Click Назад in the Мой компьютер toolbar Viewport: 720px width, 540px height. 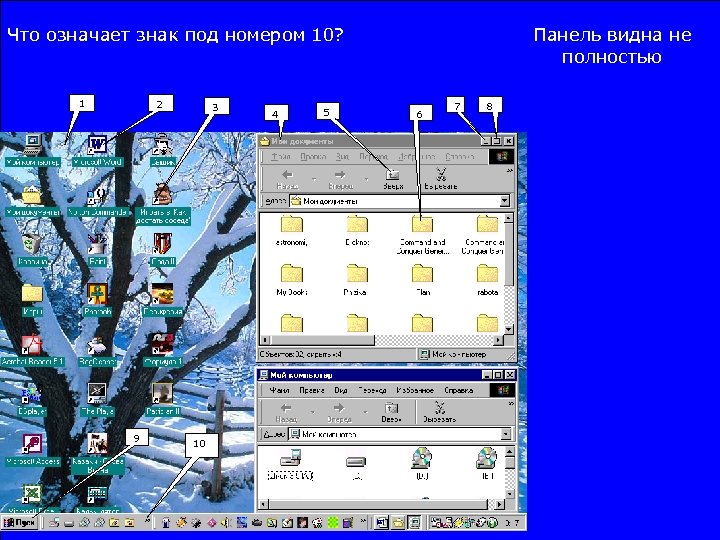click(287, 412)
